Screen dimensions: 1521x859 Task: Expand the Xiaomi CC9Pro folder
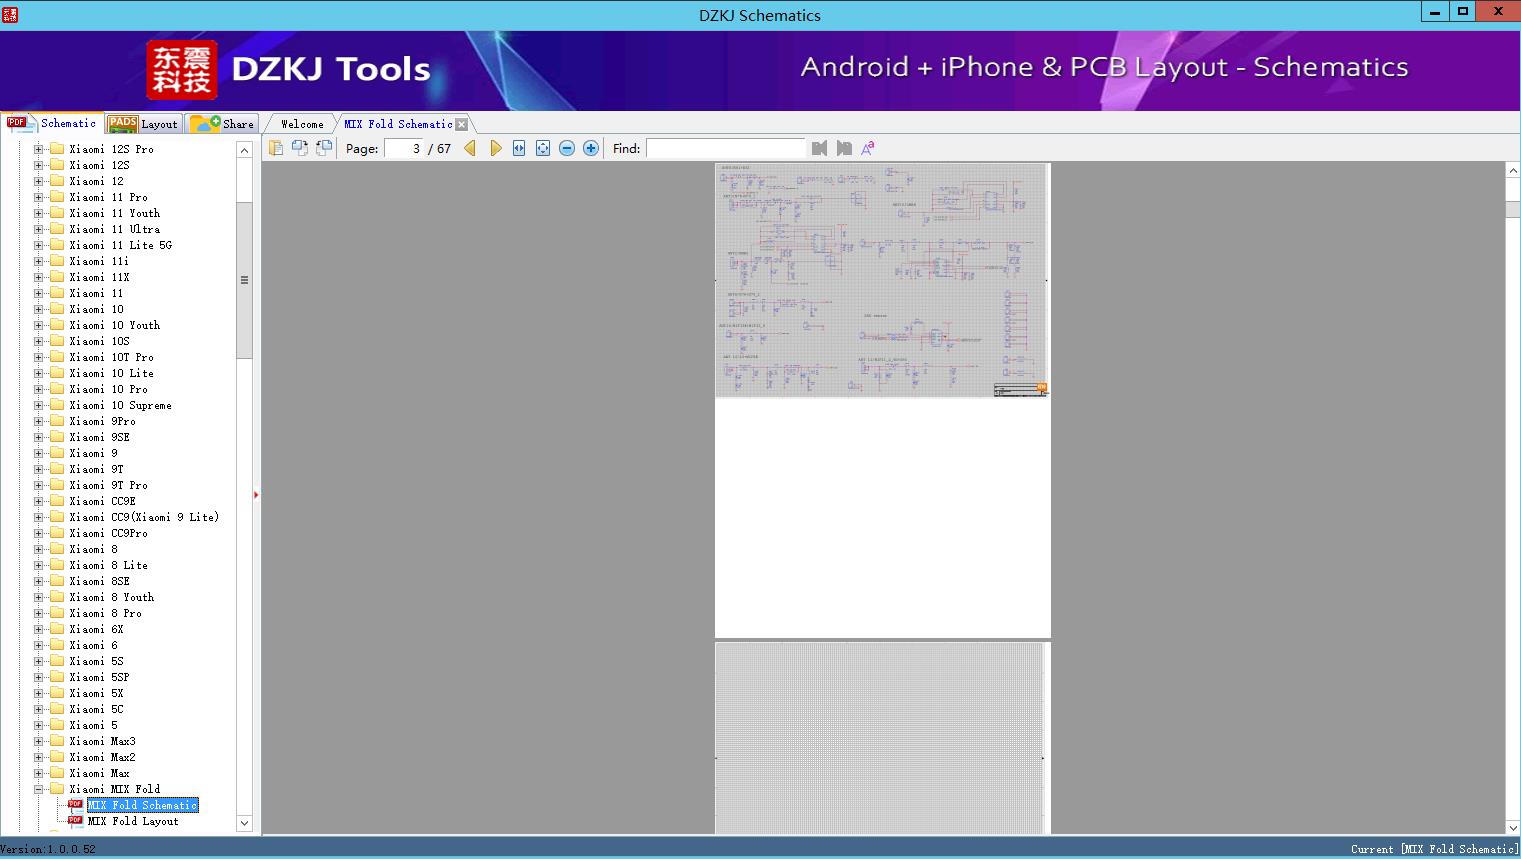tap(39, 533)
